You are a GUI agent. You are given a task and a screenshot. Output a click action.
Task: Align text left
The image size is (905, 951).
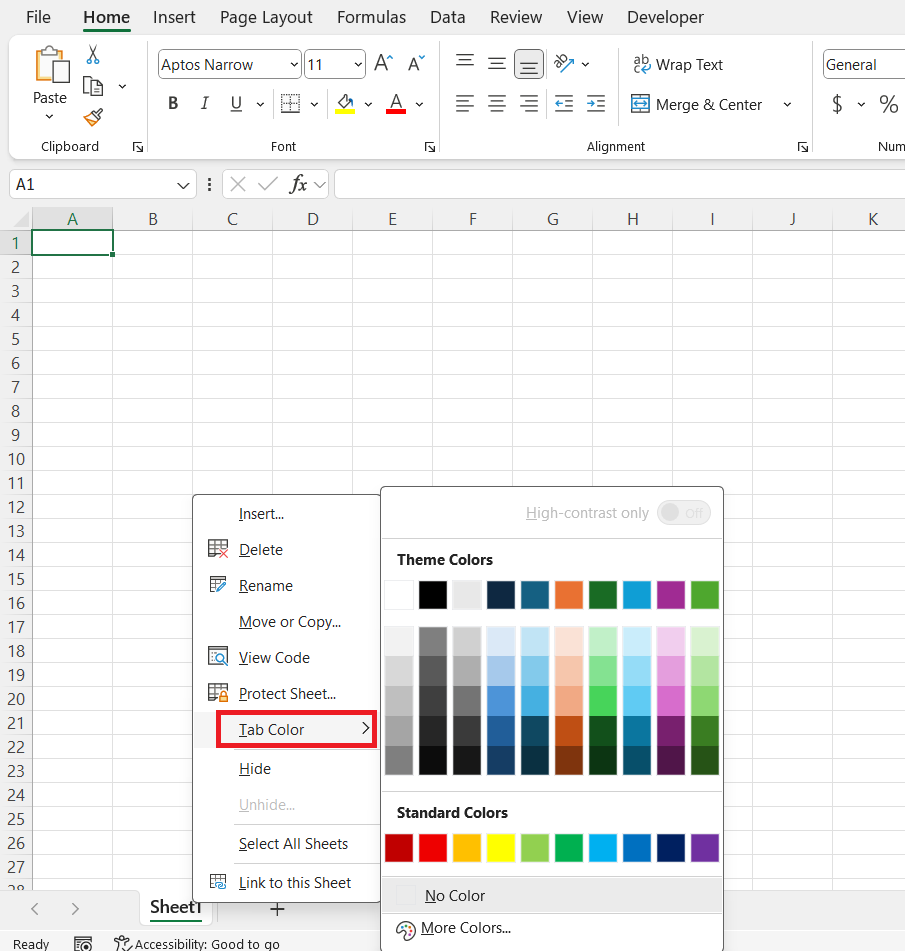465,104
